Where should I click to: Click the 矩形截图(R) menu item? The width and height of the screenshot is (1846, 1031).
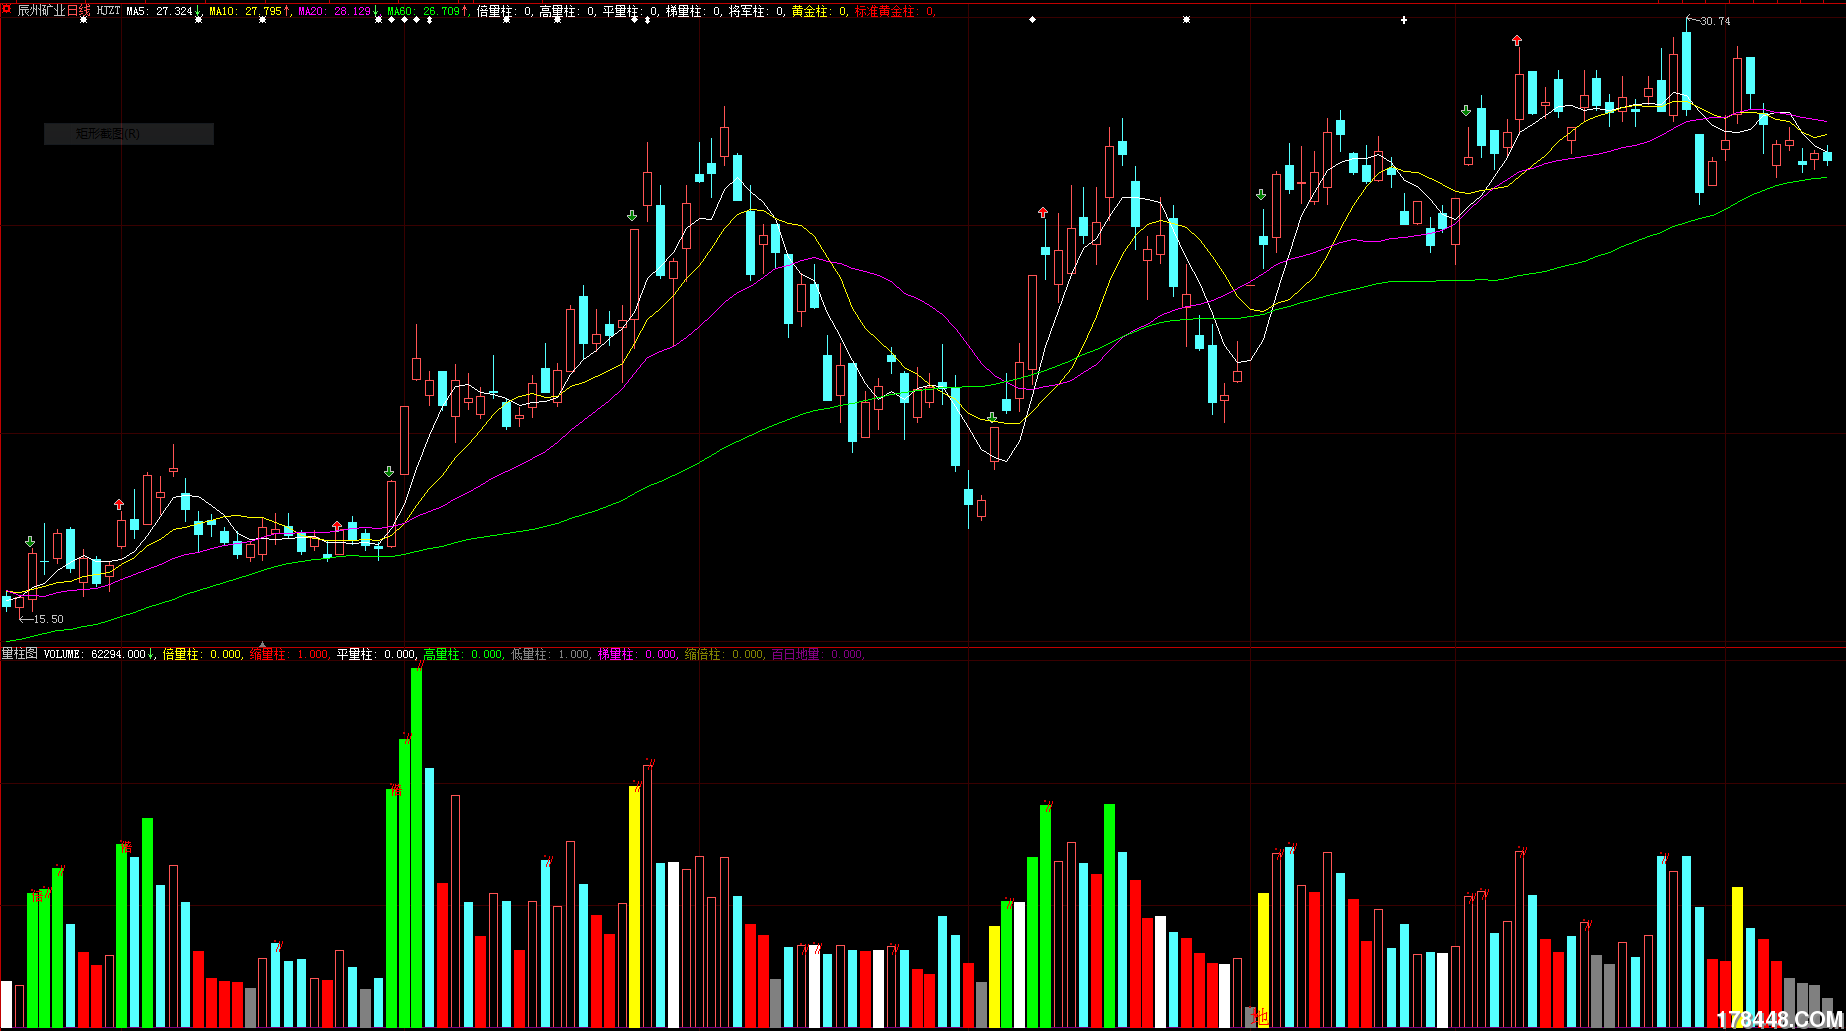click(129, 134)
